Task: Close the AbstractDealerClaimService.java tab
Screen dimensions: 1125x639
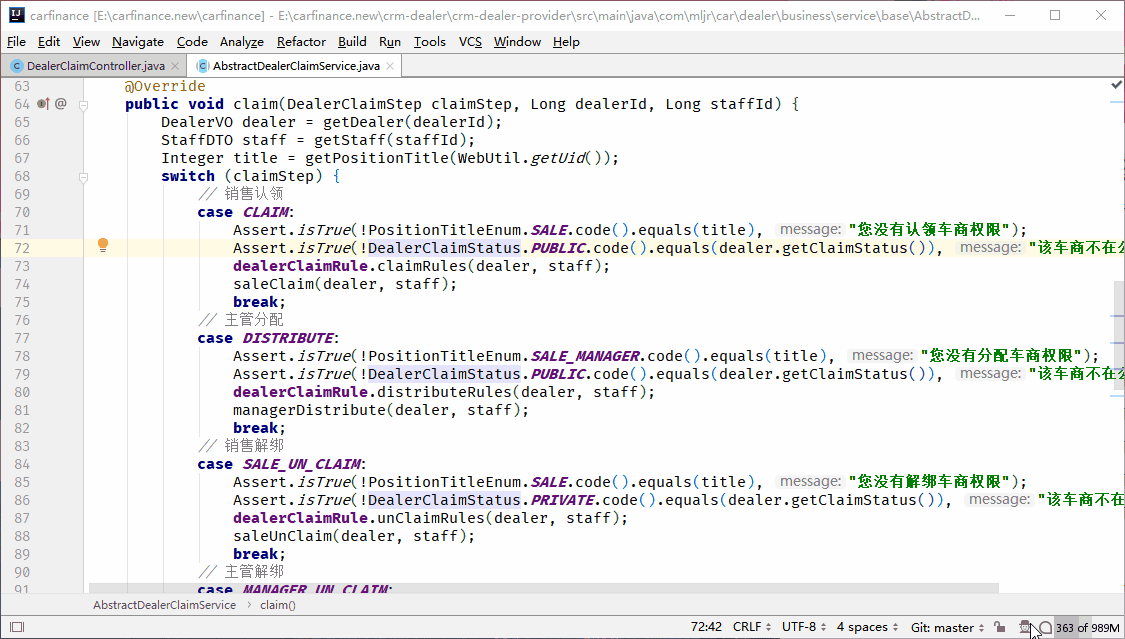Action: click(x=391, y=66)
